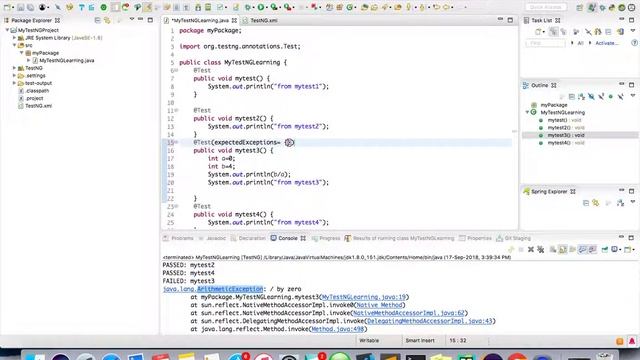Expand the .settings folder node

[x=14, y=76]
